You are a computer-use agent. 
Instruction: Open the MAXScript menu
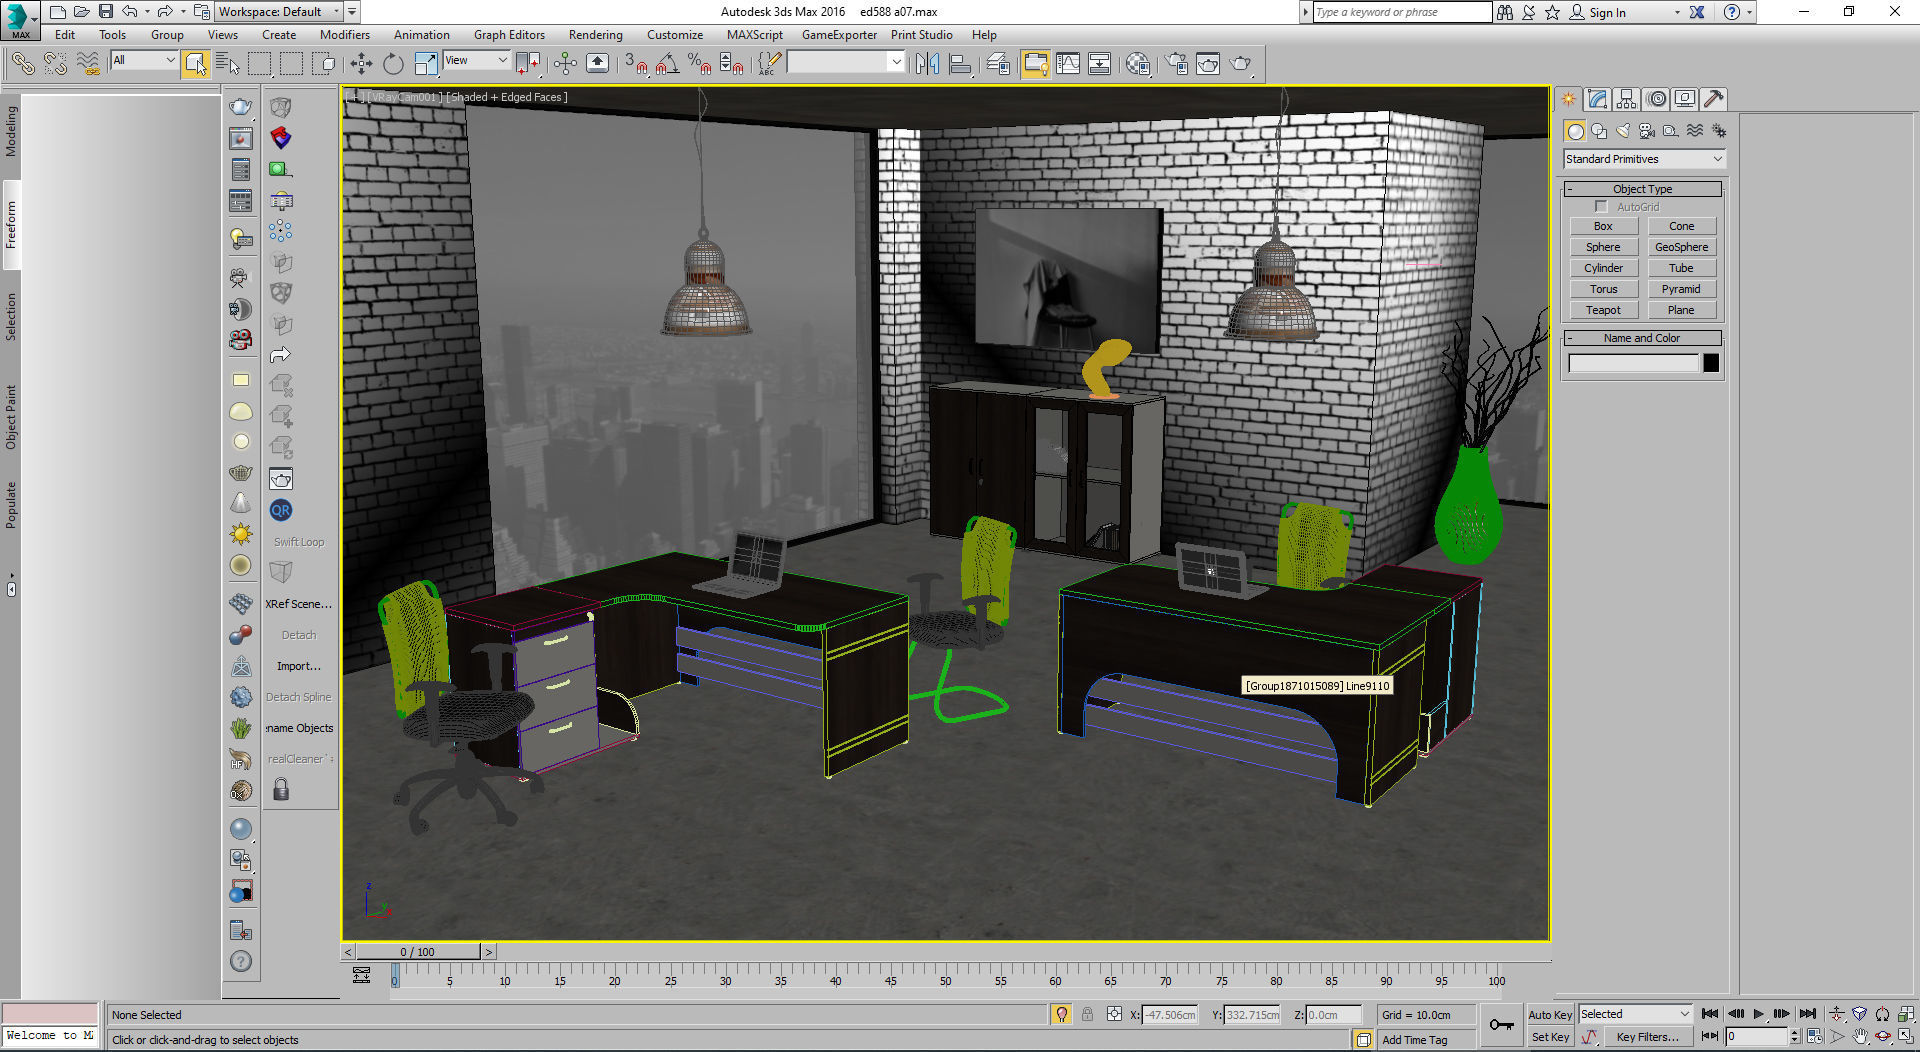754,35
